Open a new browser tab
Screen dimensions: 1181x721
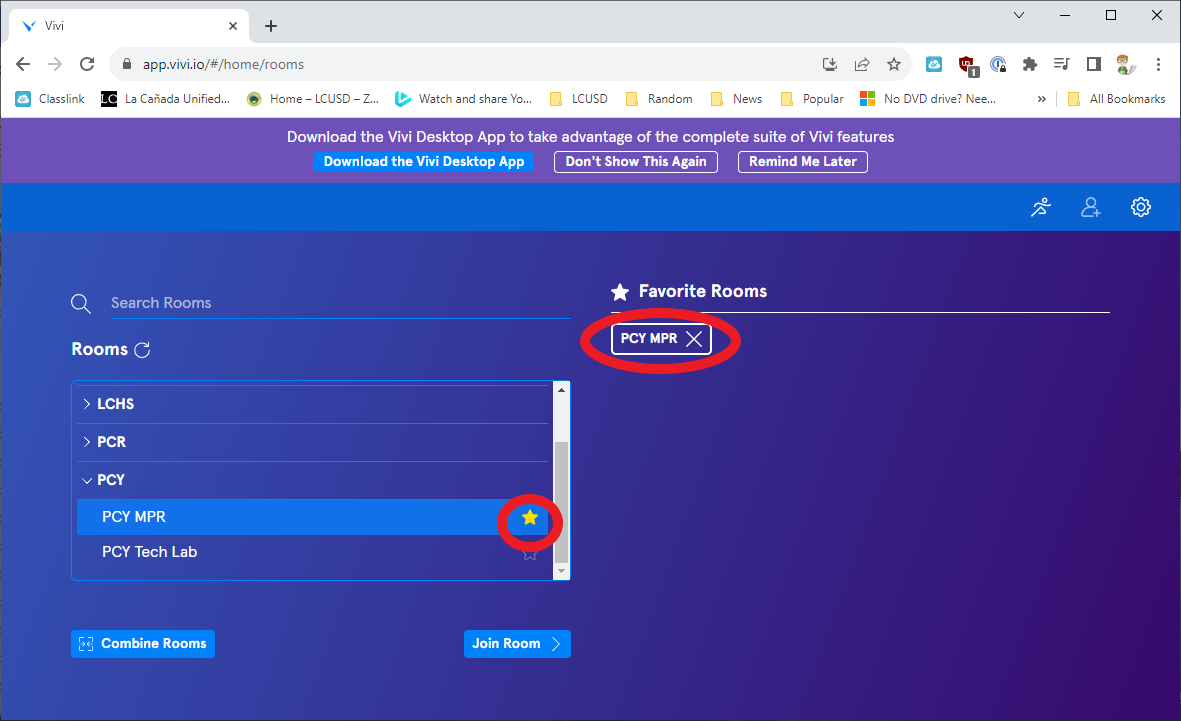point(271,26)
